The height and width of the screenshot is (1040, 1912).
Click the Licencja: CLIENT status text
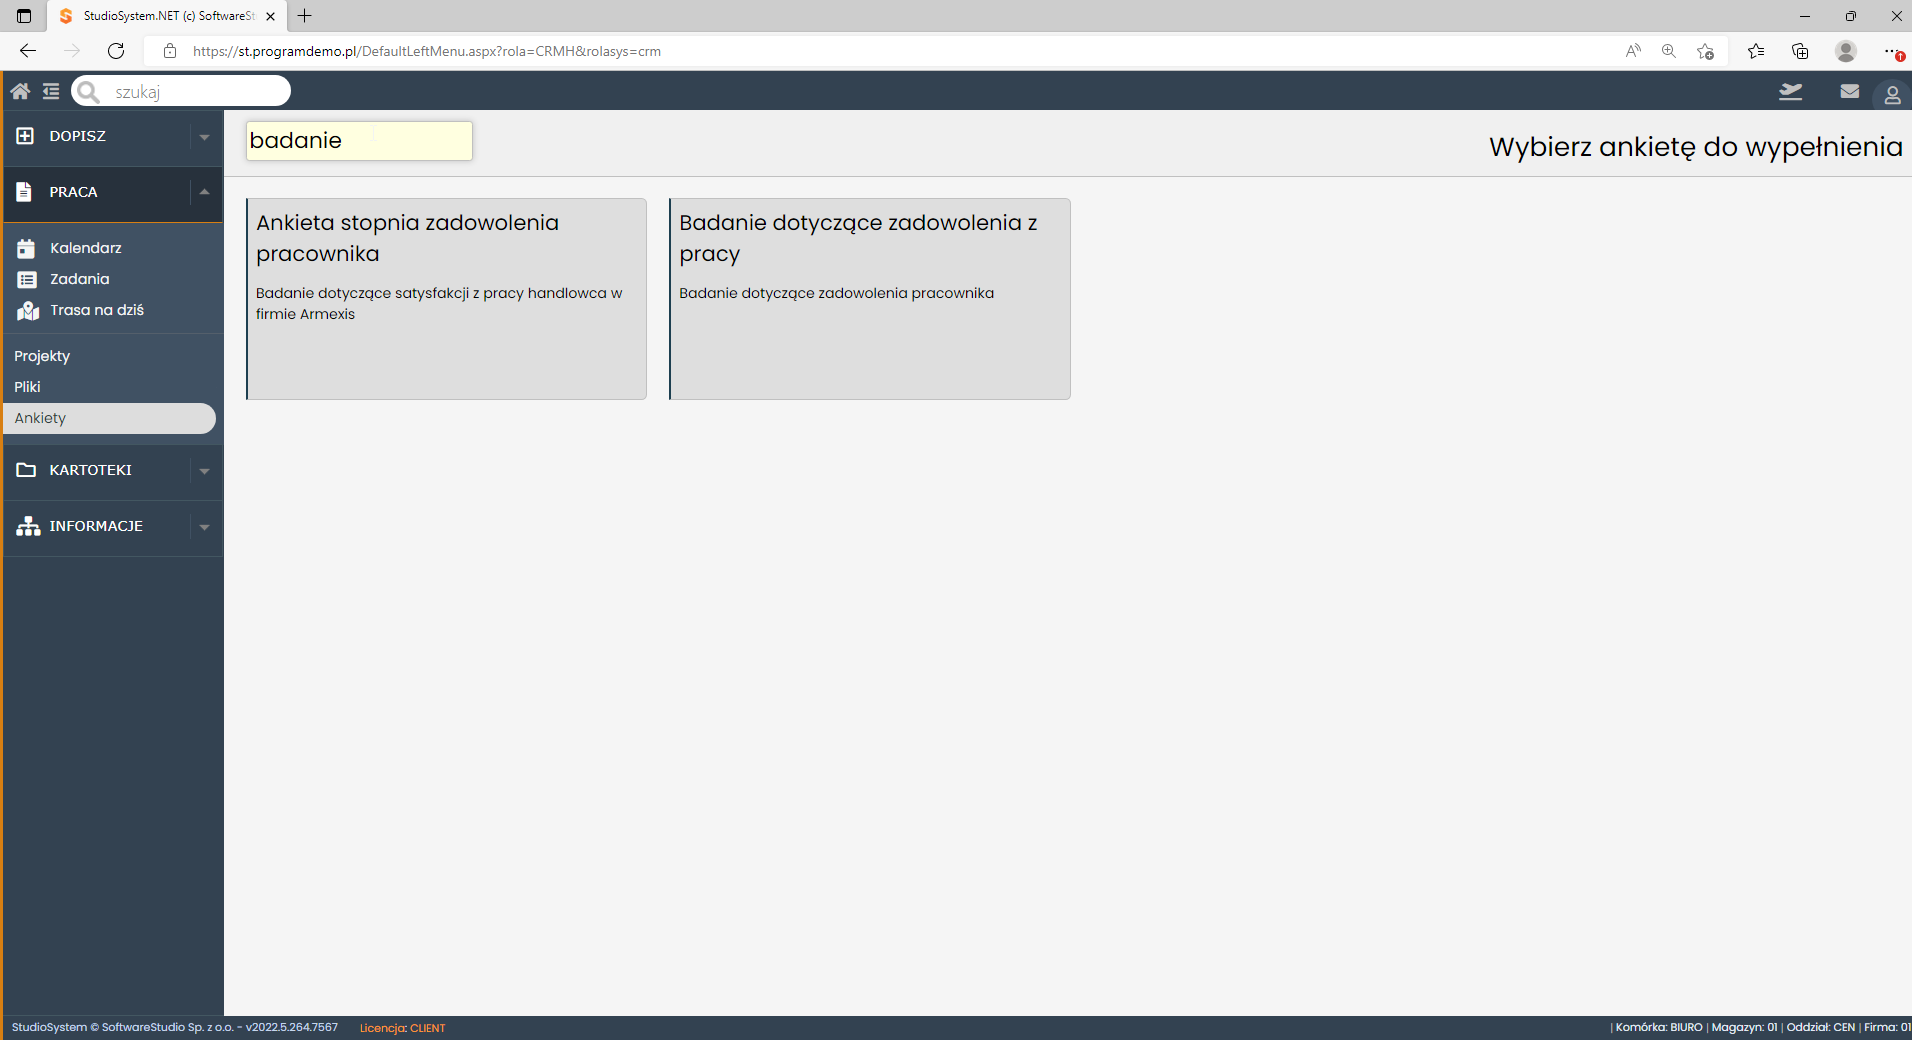(402, 1028)
